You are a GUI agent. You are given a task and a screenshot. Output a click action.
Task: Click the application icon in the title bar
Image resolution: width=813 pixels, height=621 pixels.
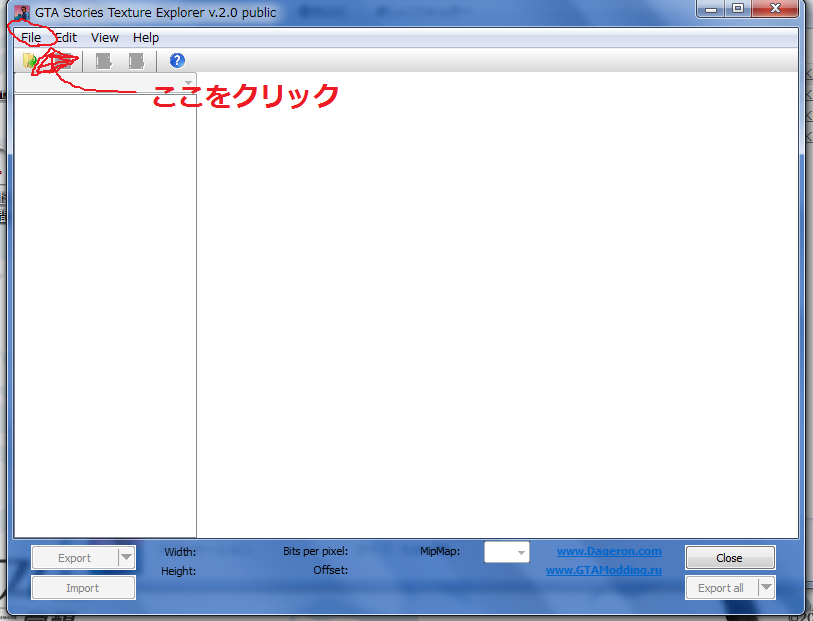coord(22,12)
